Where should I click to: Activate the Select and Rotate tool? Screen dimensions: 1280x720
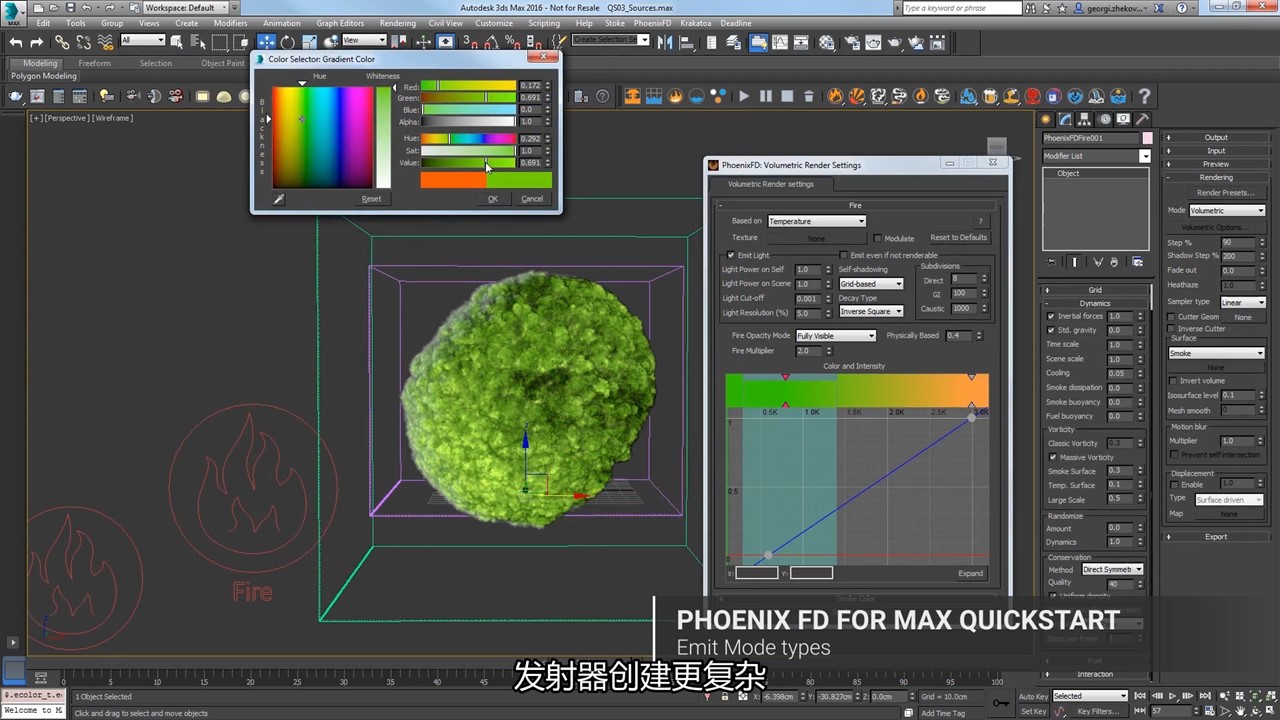point(287,42)
